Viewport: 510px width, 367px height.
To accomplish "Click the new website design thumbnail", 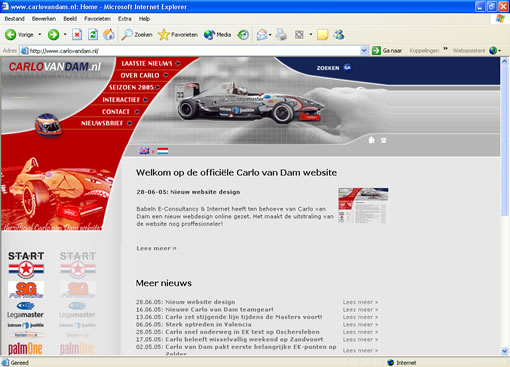I will pyautogui.click(x=363, y=205).
